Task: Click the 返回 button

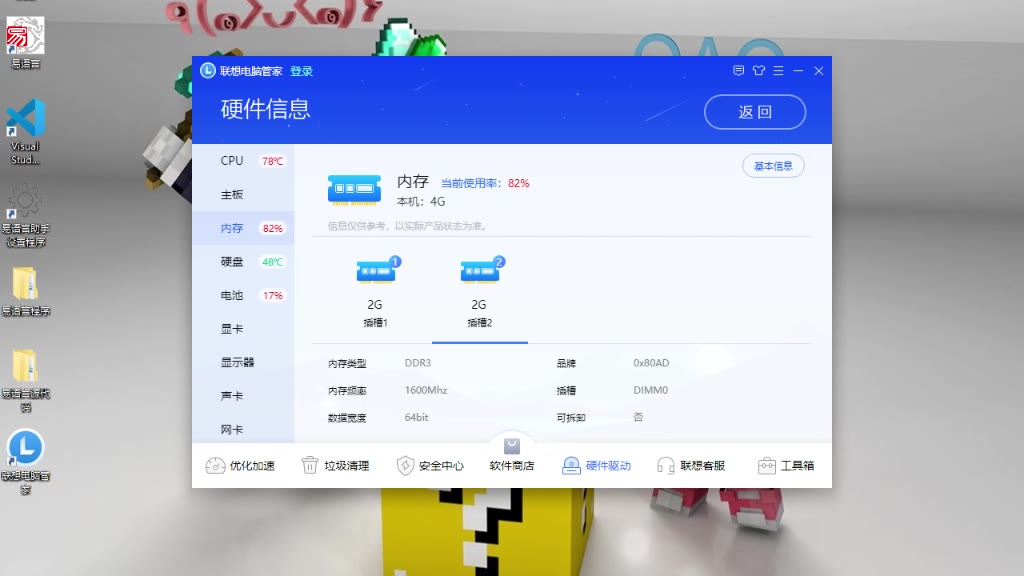Action: pos(755,112)
